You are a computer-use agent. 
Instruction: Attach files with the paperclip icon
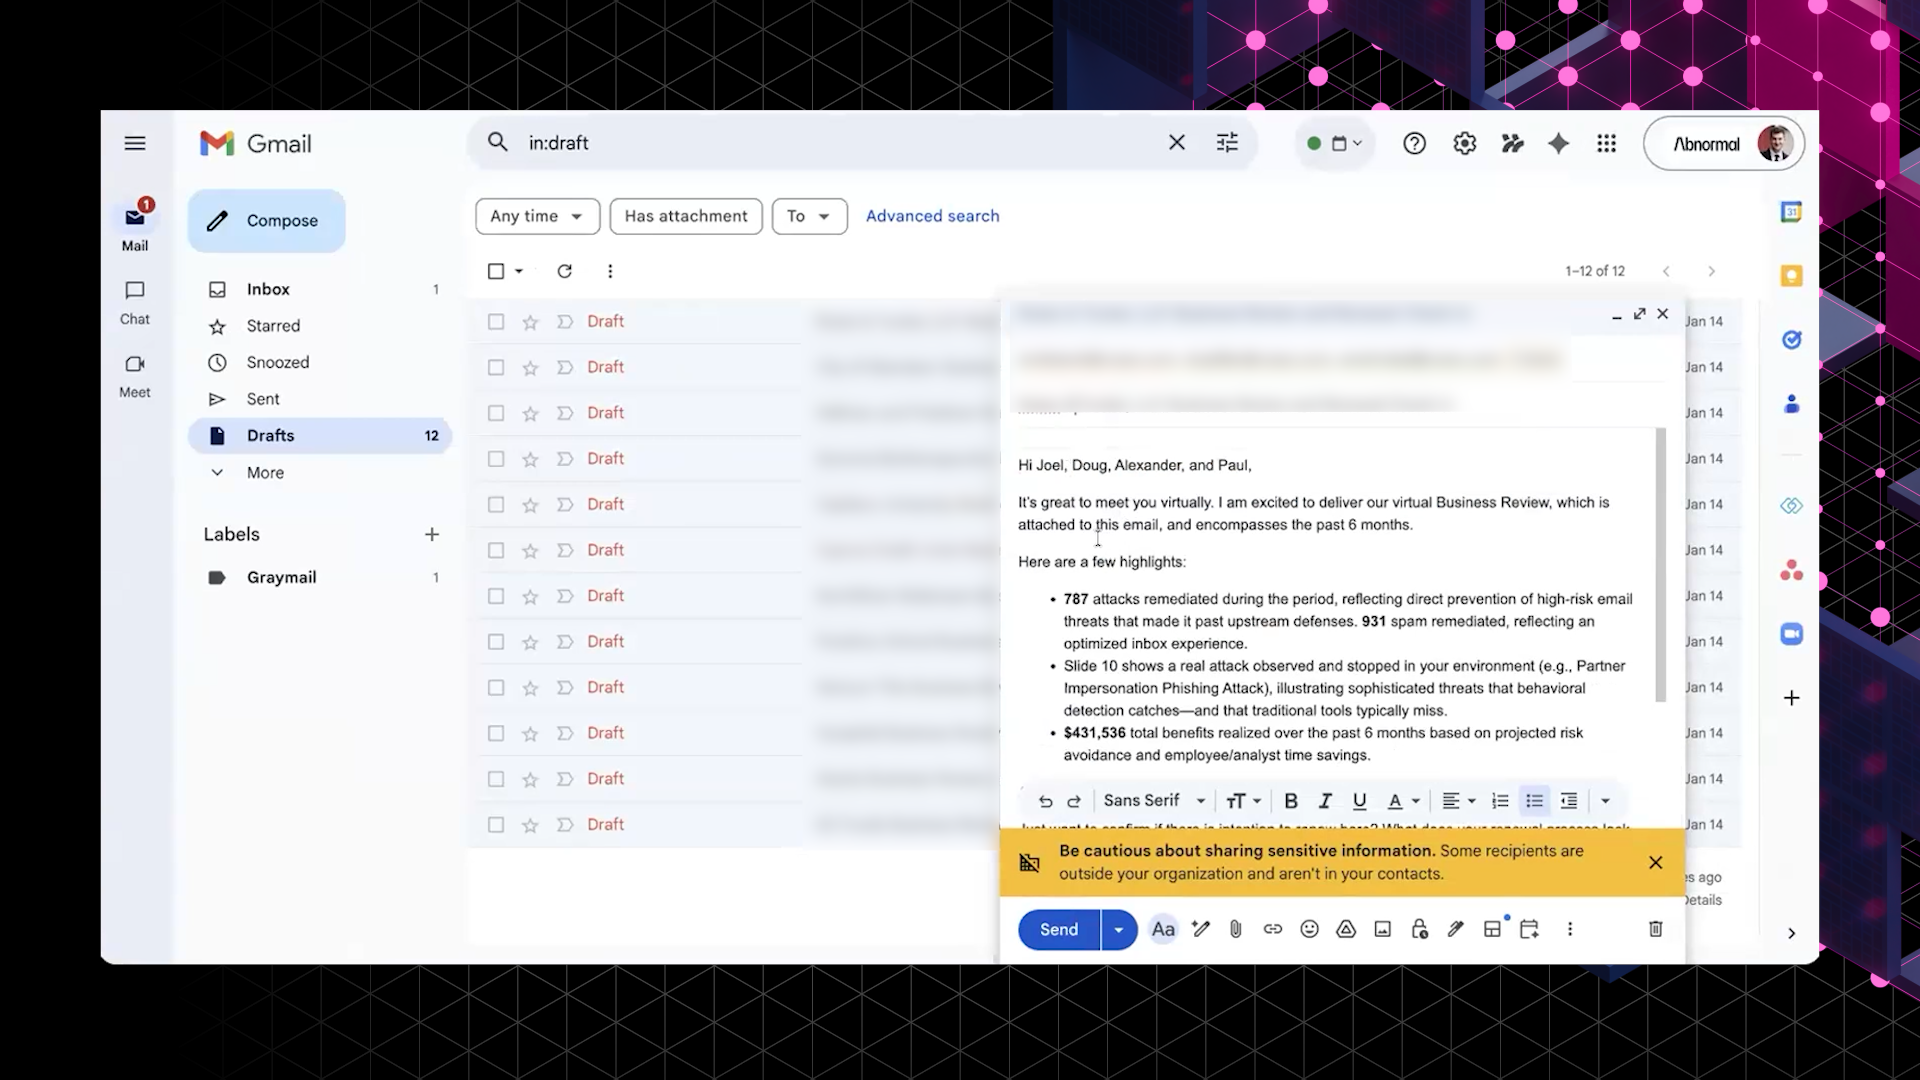[1236, 929]
